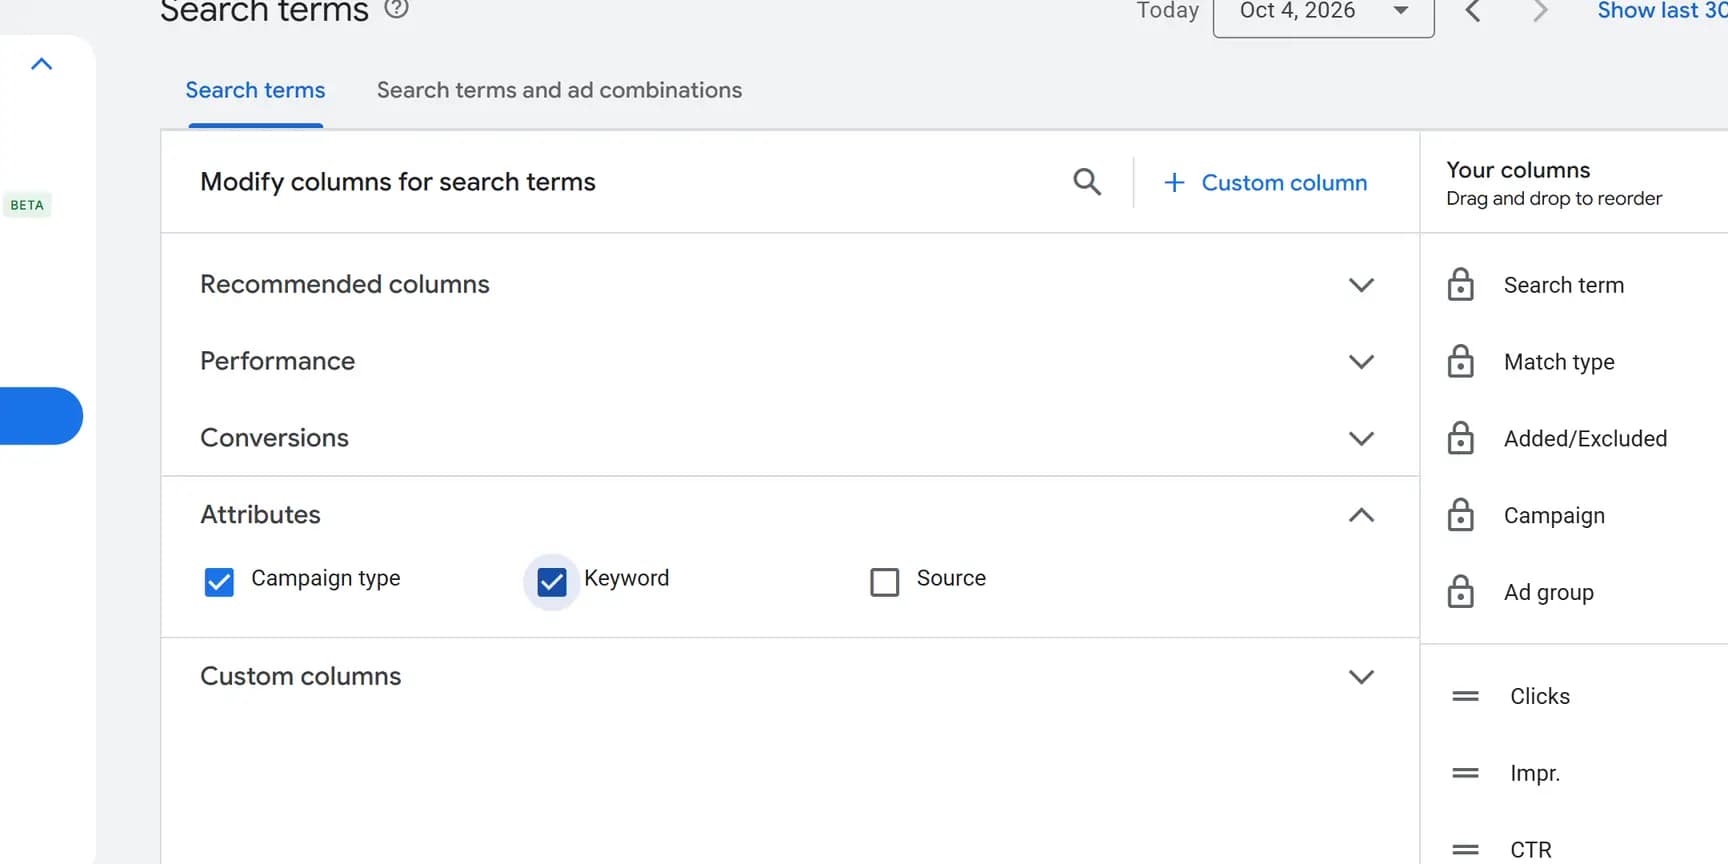Click the lock icon beside Campaign
The image size is (1728, 864).
pyautogui.click(x=1460, y=515)
